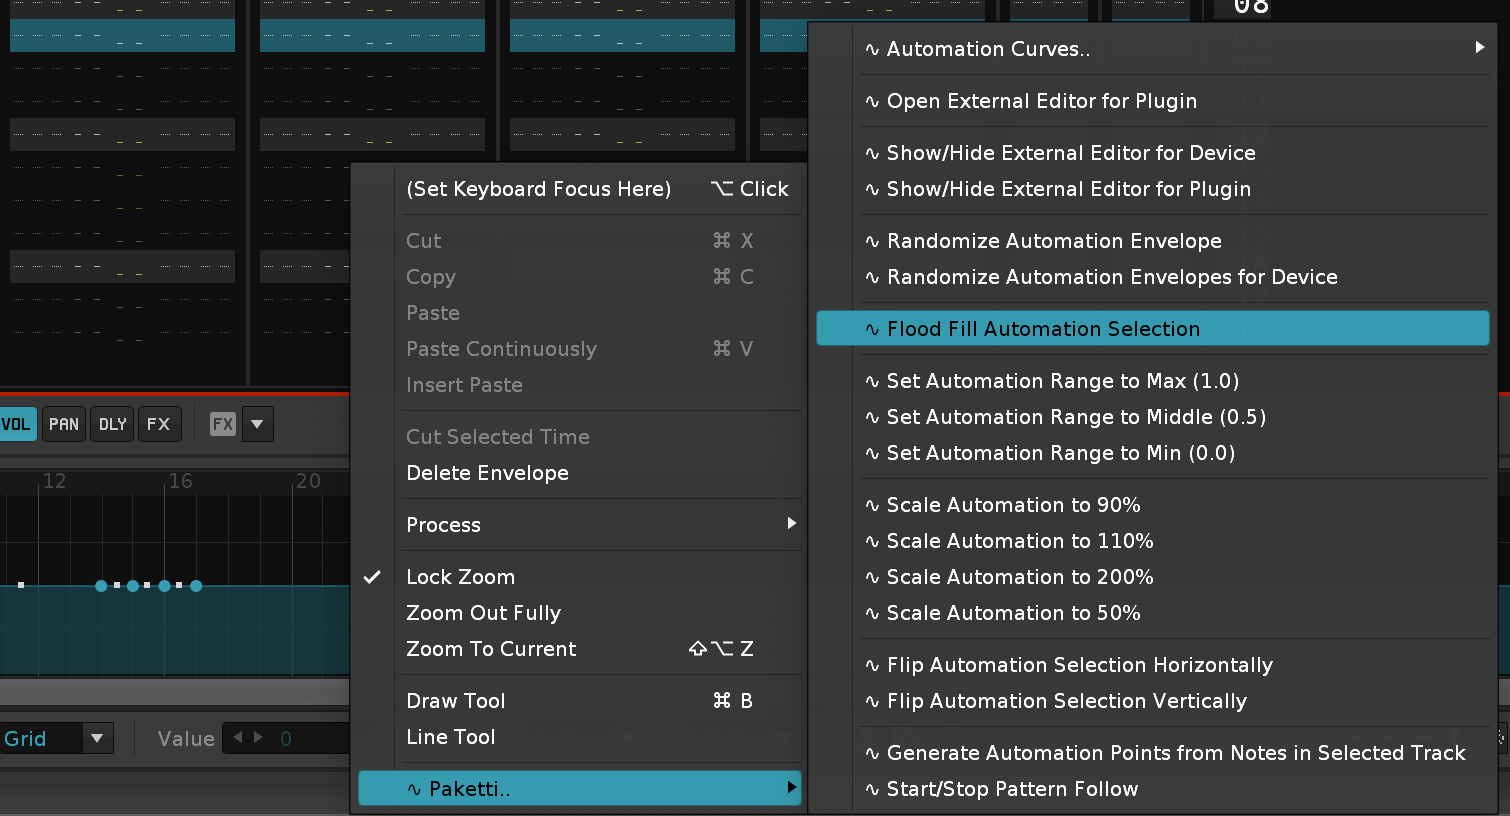Click Delete Envelope in context menu
The width and height of the screenshot is (1510, 816).
[487, 473]
